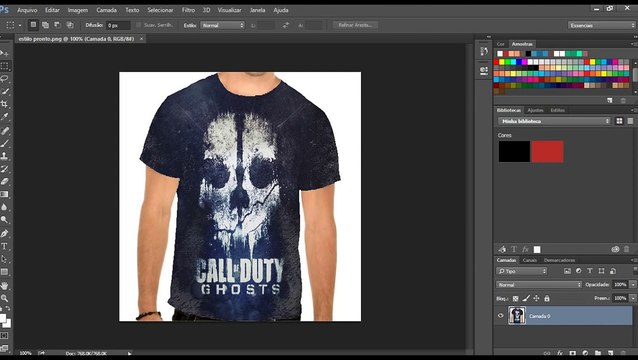Open the Filtro menu
Viewport: 638px width, 360px height.
coord(188,10)
